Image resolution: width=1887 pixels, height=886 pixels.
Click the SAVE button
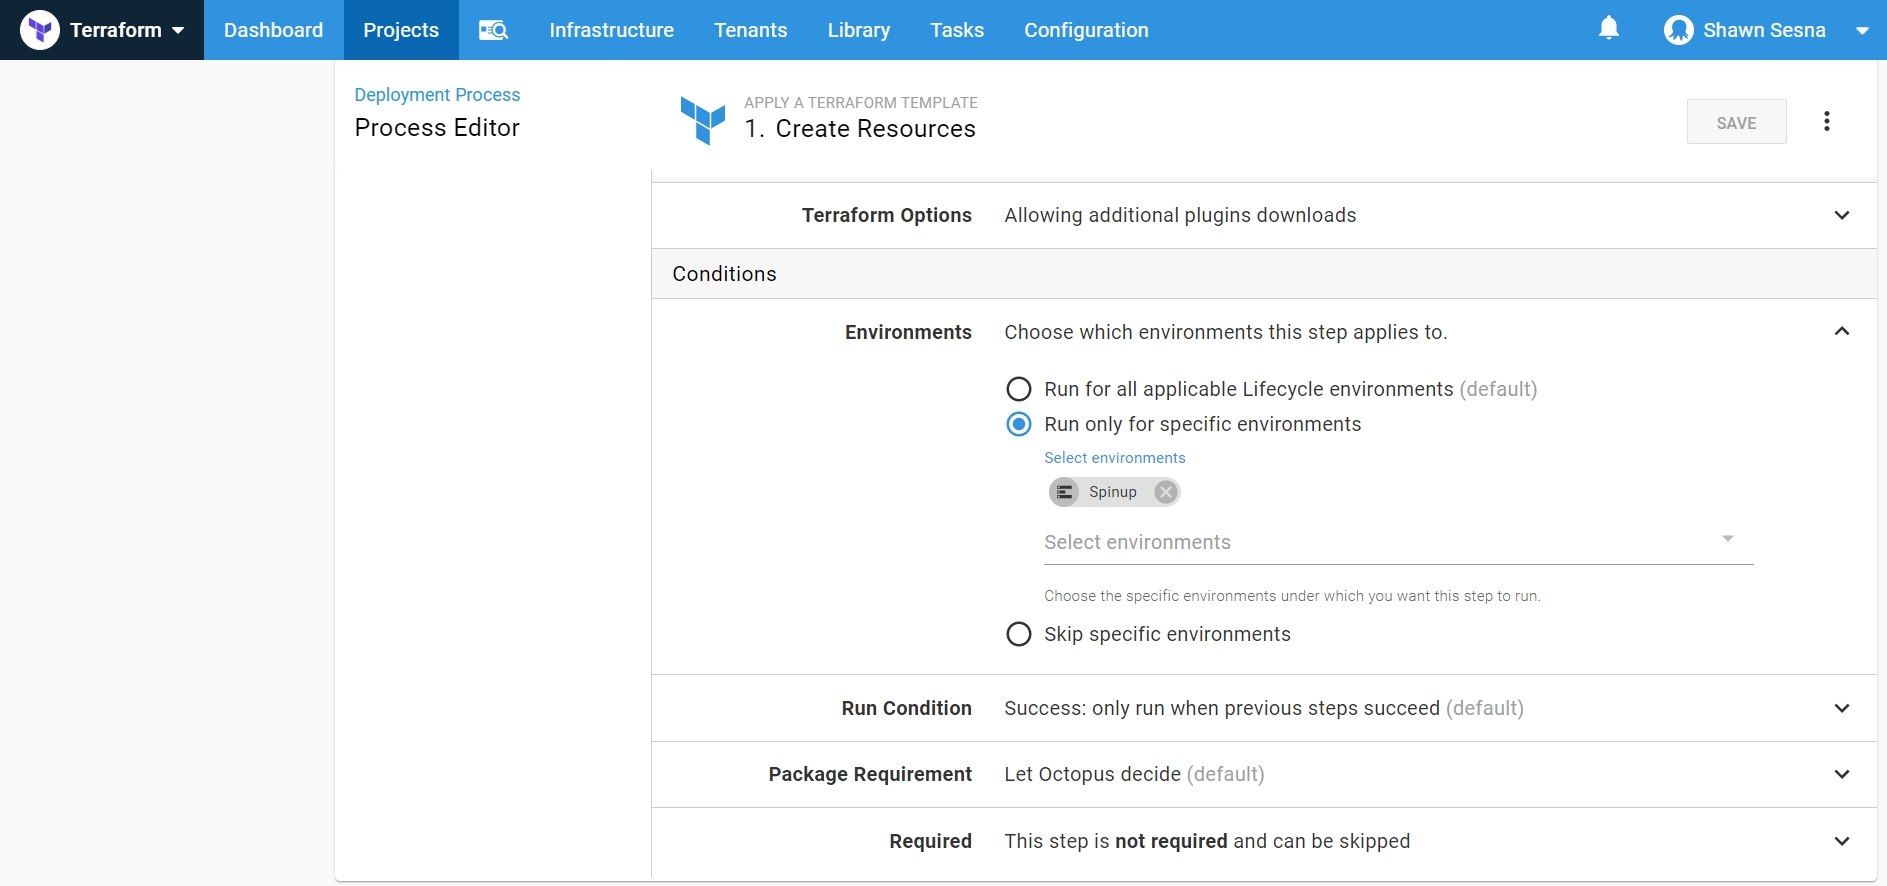1735,122
